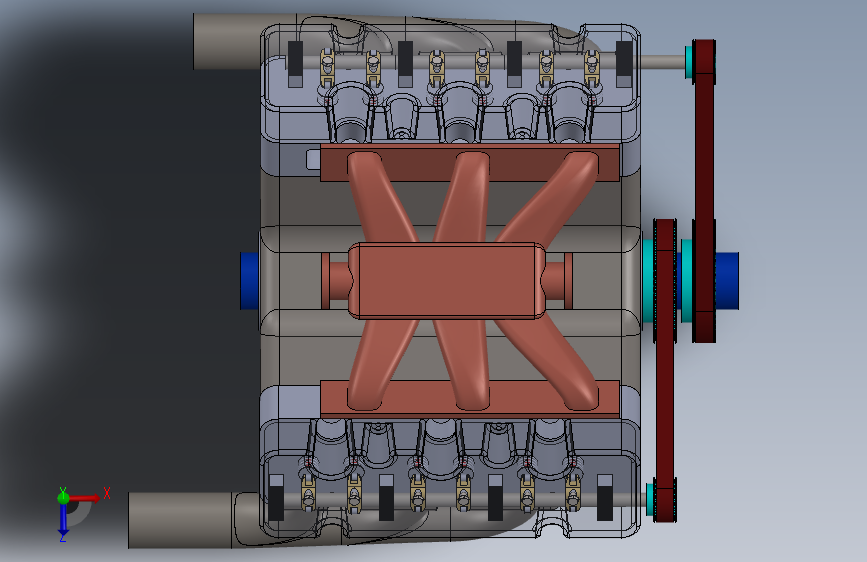Select the exposed upper camshaft rod beside the pulley
This screenshot has height=562, width=867.
[x=662, y=61]
